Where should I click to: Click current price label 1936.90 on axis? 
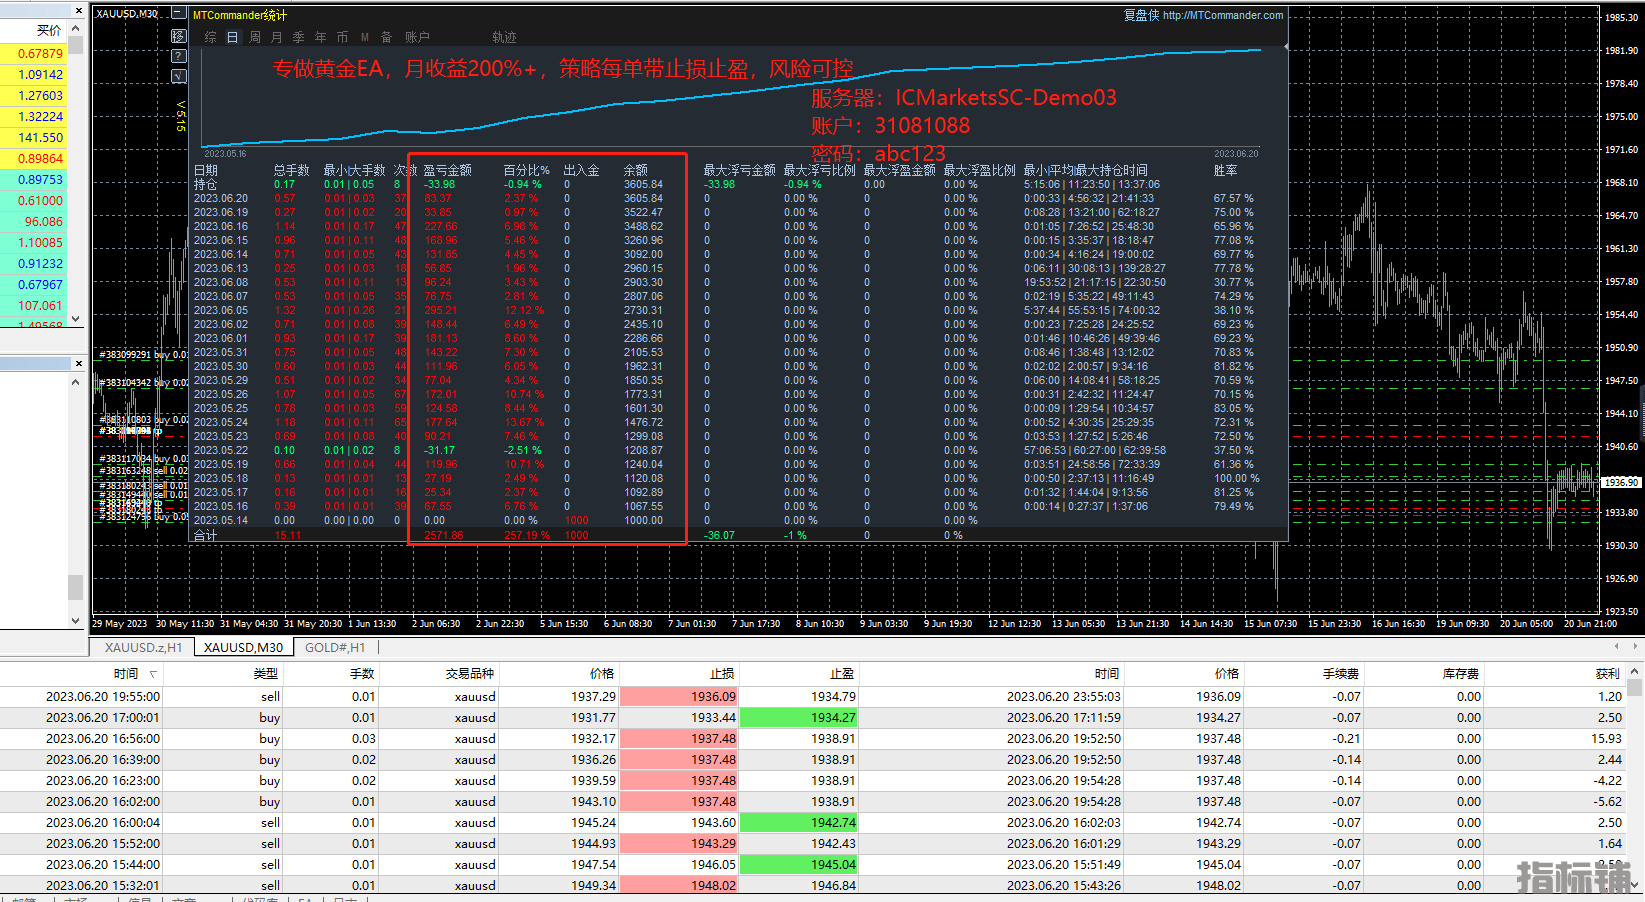[1621, 482]
